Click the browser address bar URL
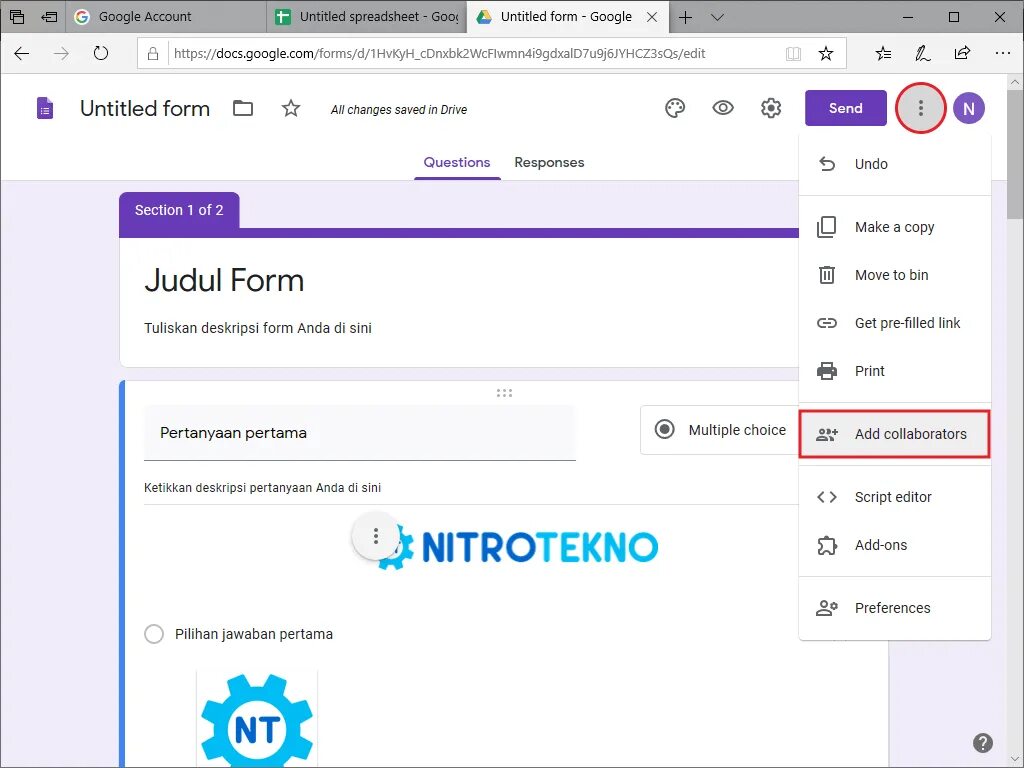This screenshot has height=768, width=1024. [x=439, y=54]
